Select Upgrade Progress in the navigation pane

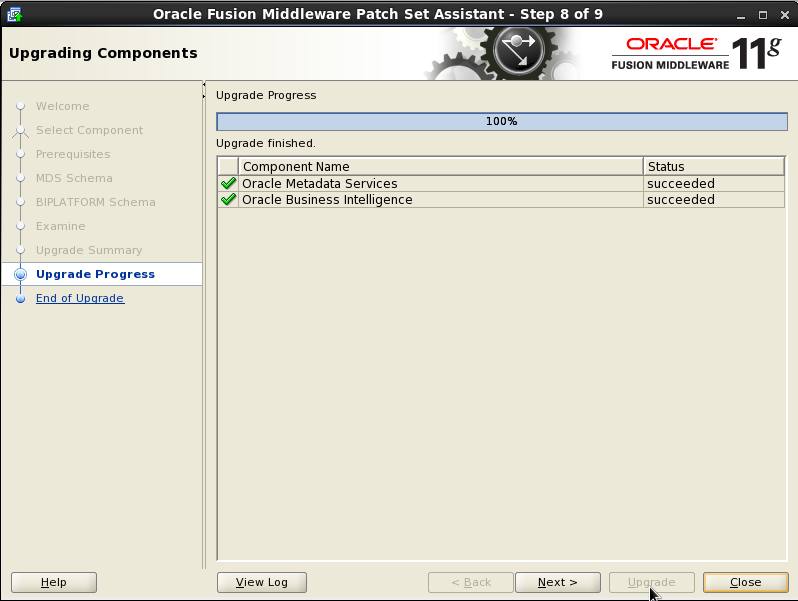click(95, 274)
